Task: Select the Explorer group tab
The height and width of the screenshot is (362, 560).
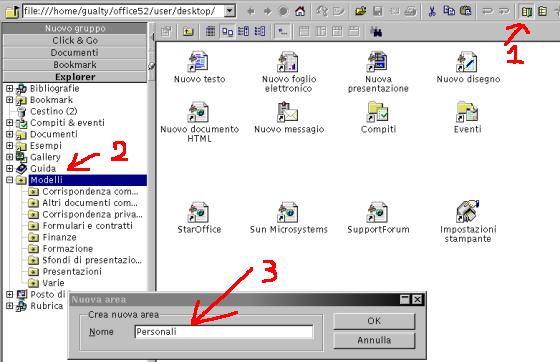Action: point(75,77)
